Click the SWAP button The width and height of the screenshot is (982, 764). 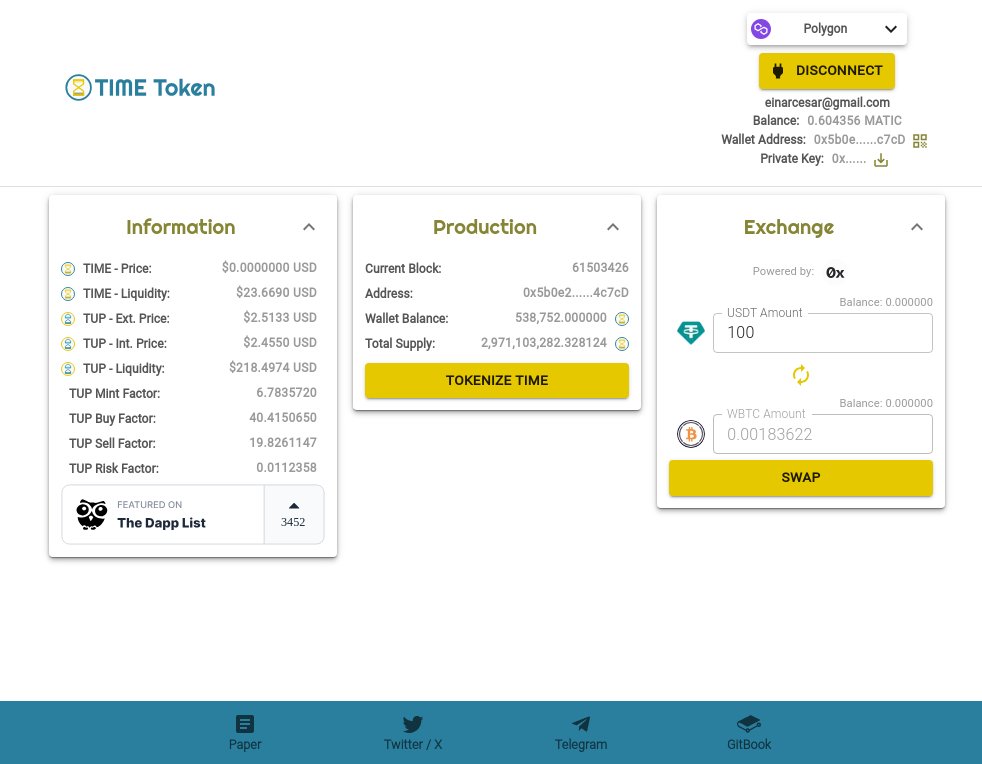click(800, 478)
